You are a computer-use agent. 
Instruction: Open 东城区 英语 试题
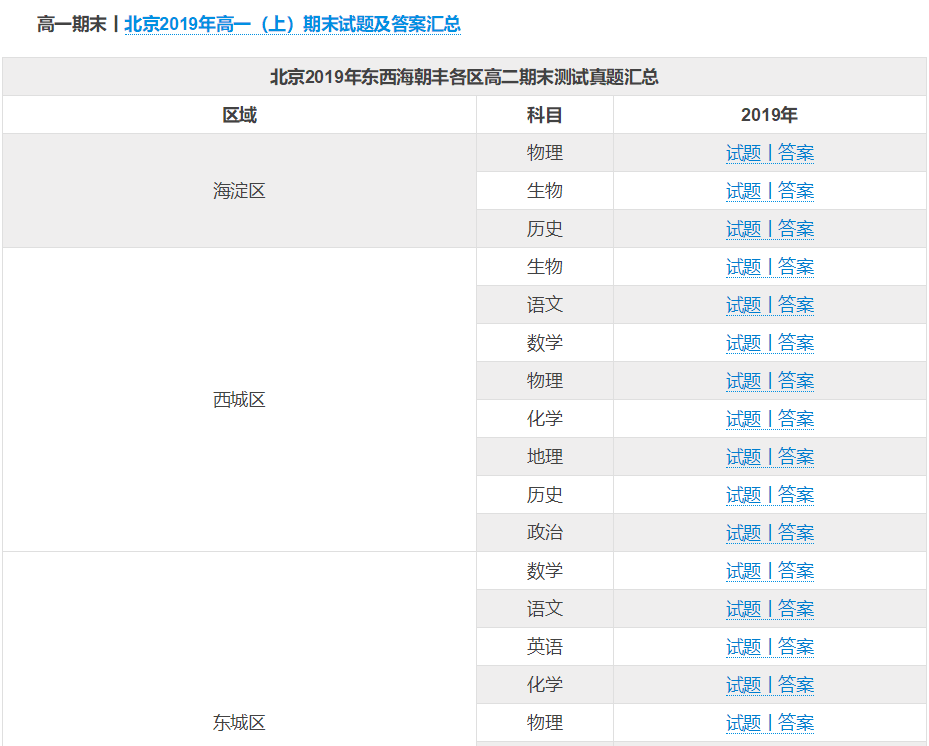(744, 646)
